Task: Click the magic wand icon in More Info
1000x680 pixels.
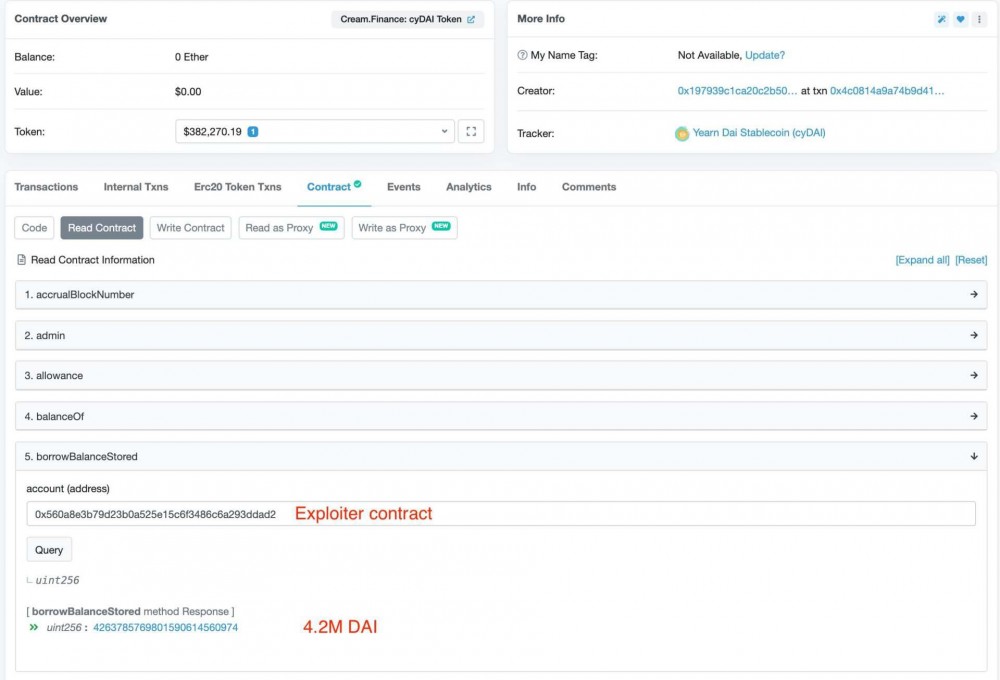Action: tap(941, 19)
